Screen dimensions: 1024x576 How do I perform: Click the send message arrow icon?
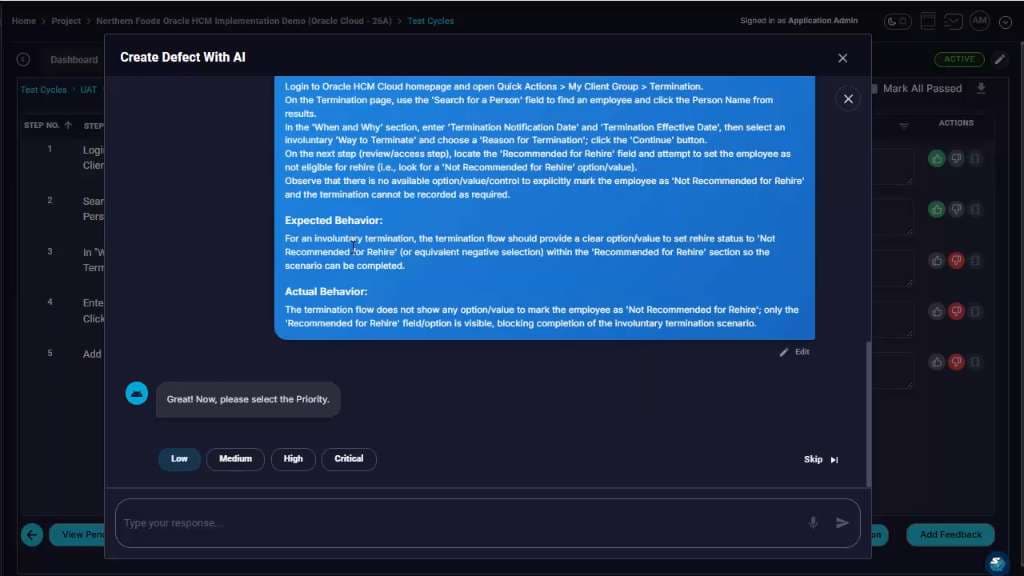(842, 522)
